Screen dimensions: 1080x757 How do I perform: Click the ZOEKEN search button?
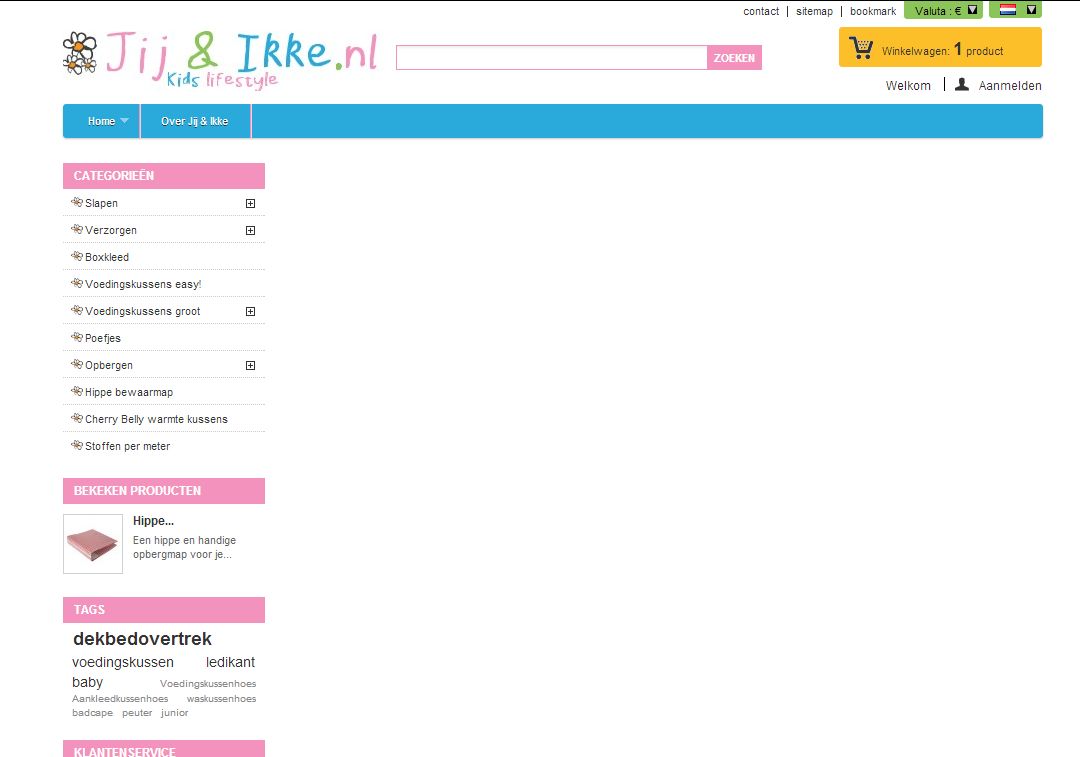(734, 58)
